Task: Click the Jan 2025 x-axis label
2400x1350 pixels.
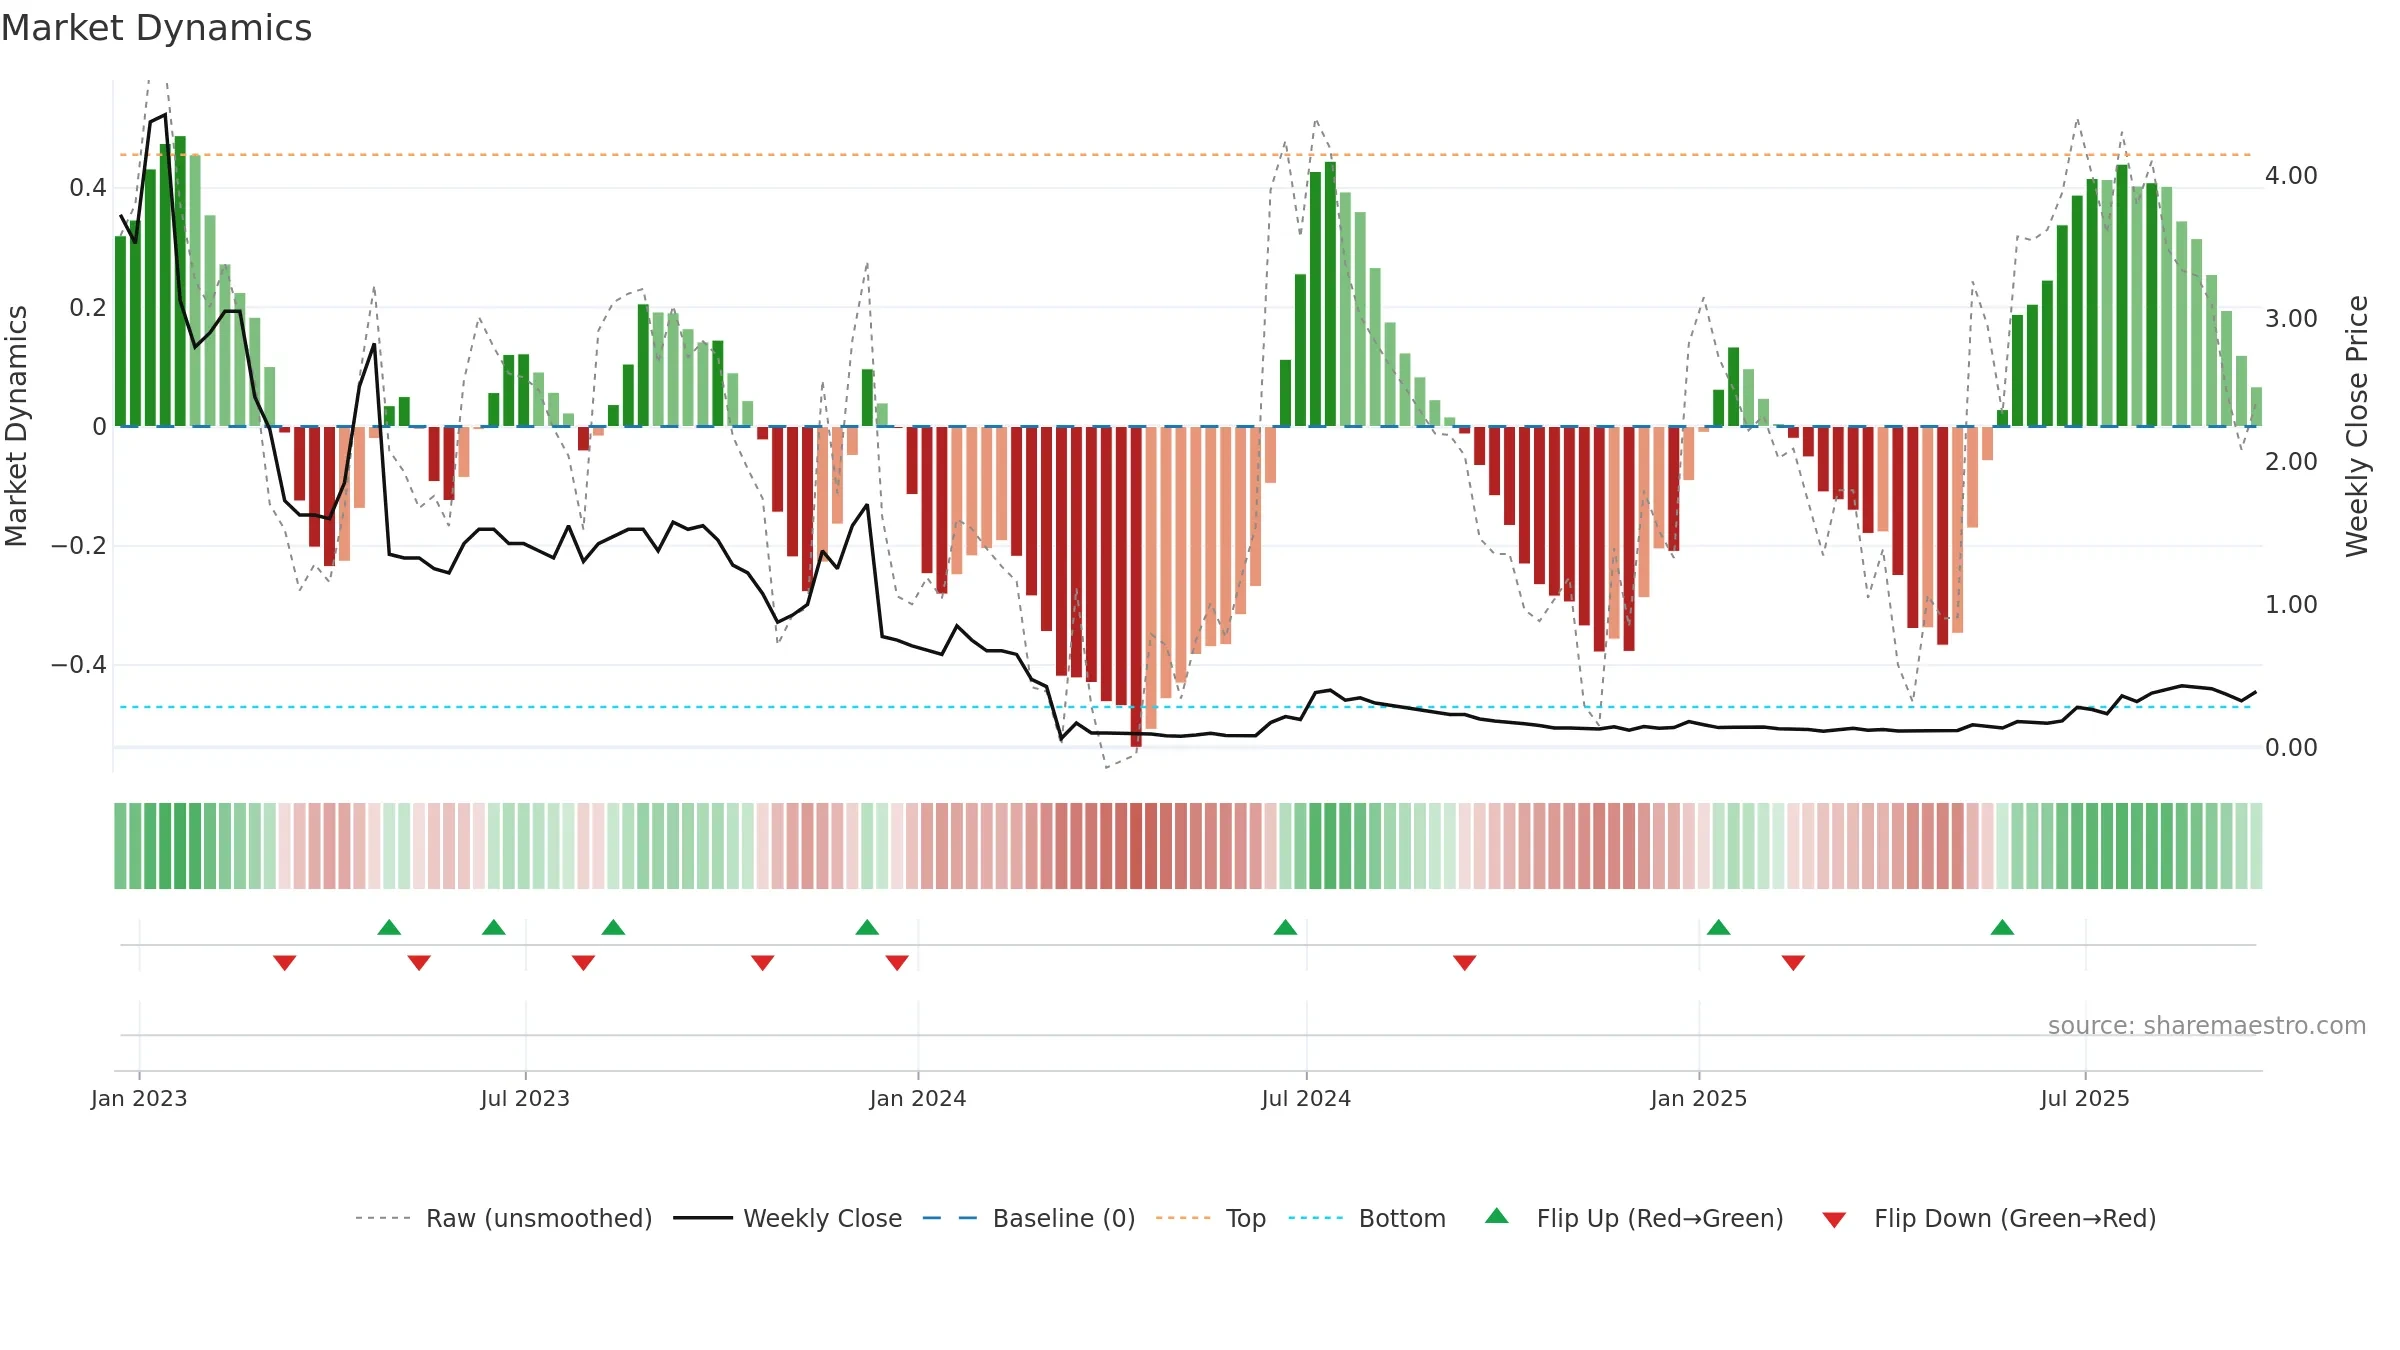Action: point(1699,1098)
